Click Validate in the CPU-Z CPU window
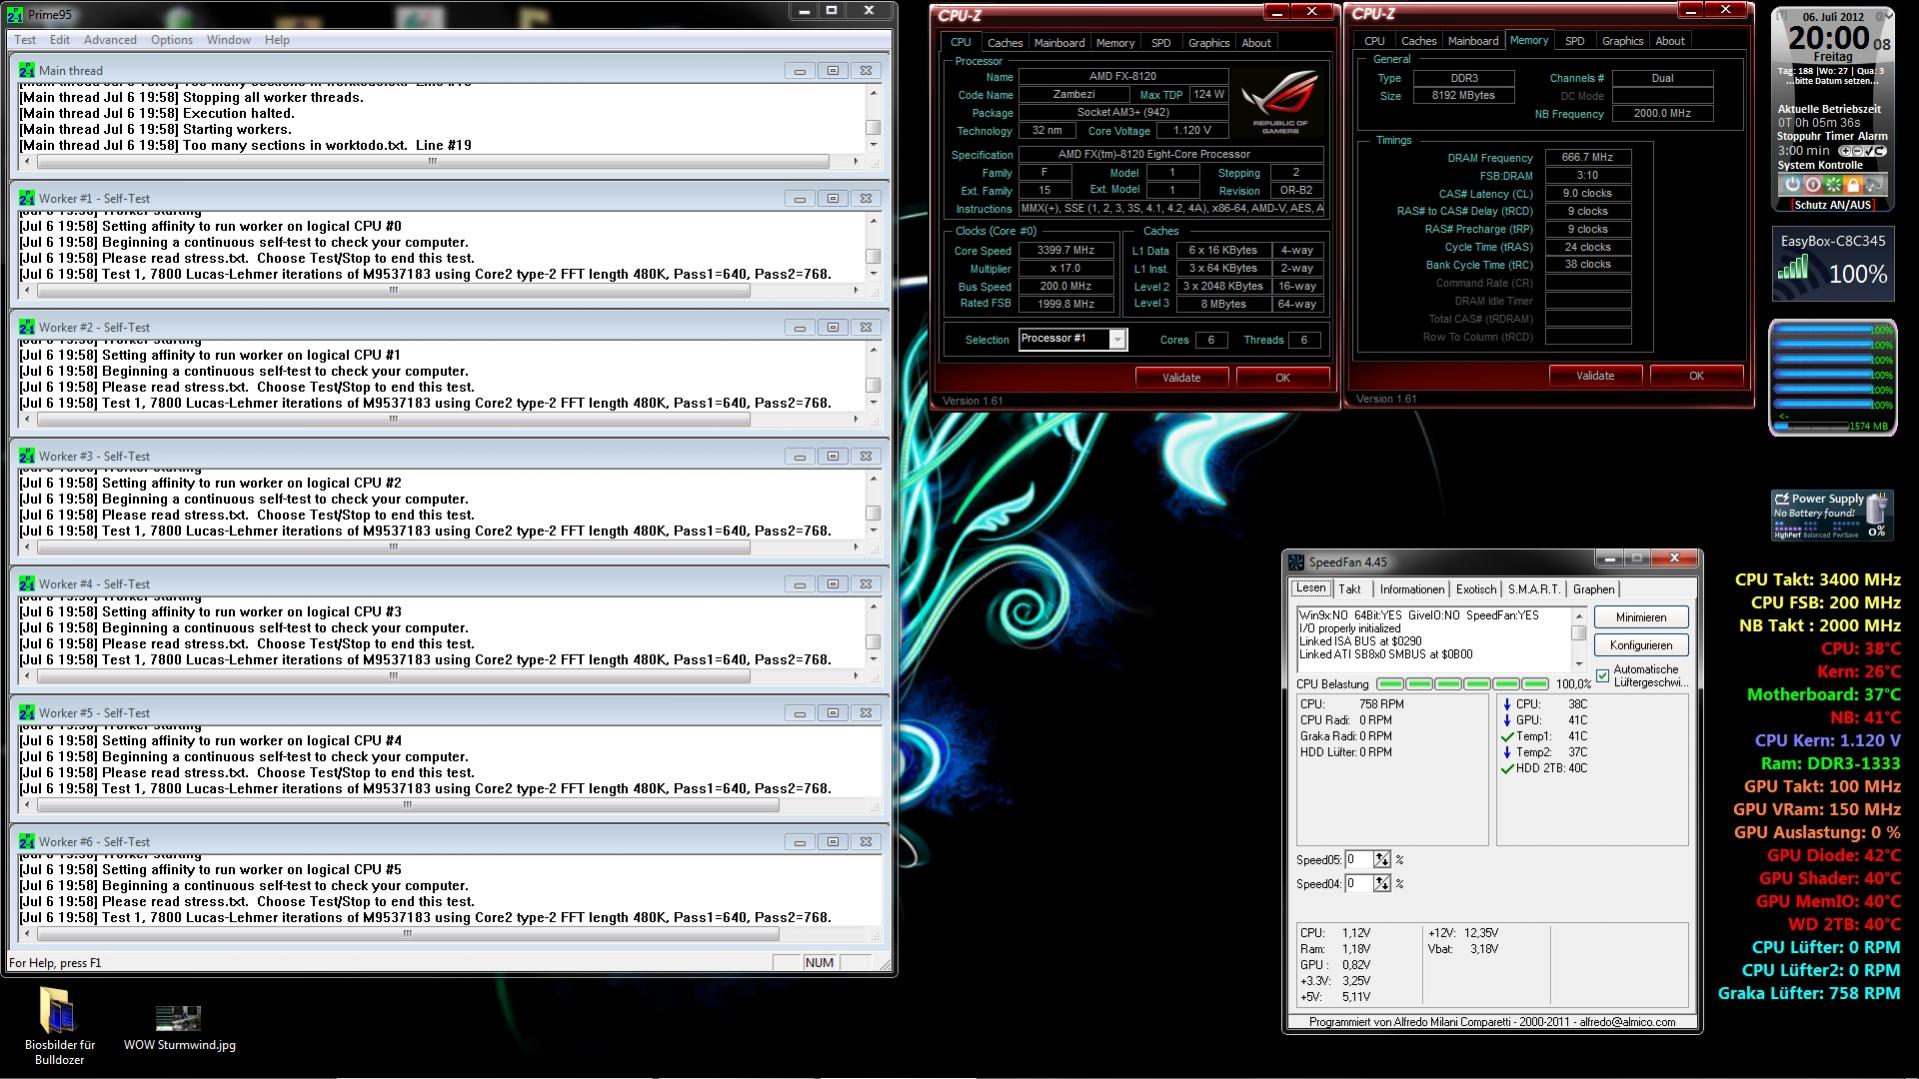This screenshot has height=1079, width=1919. (1181, 378)
